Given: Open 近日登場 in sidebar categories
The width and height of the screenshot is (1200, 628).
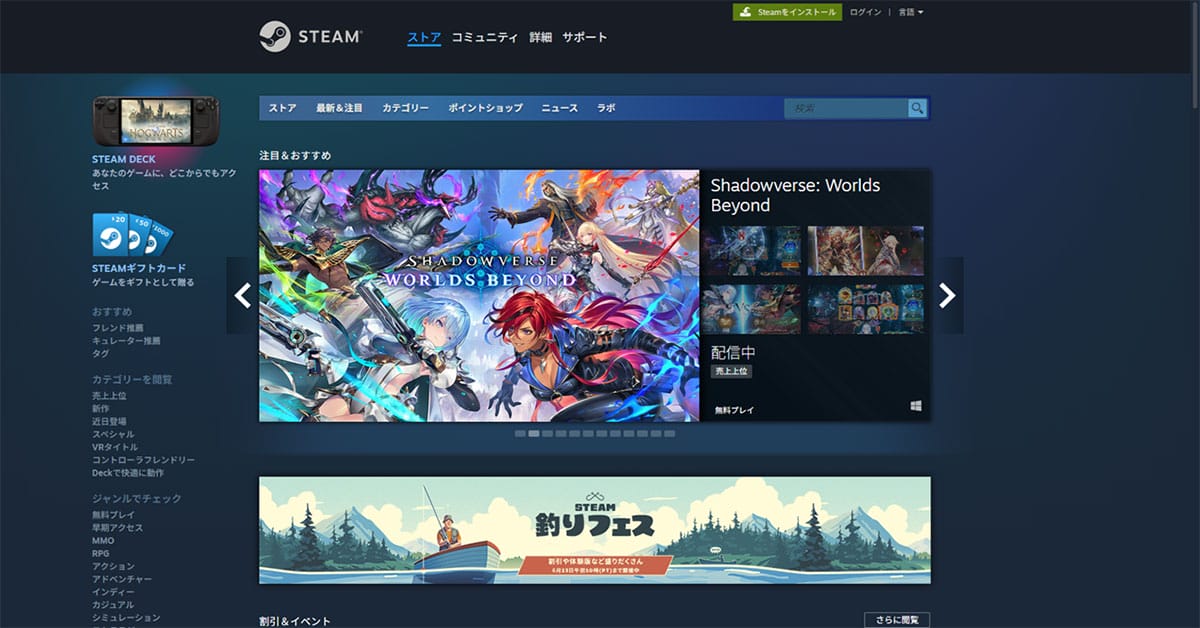Looking at the screenshot, I should 109,422.
